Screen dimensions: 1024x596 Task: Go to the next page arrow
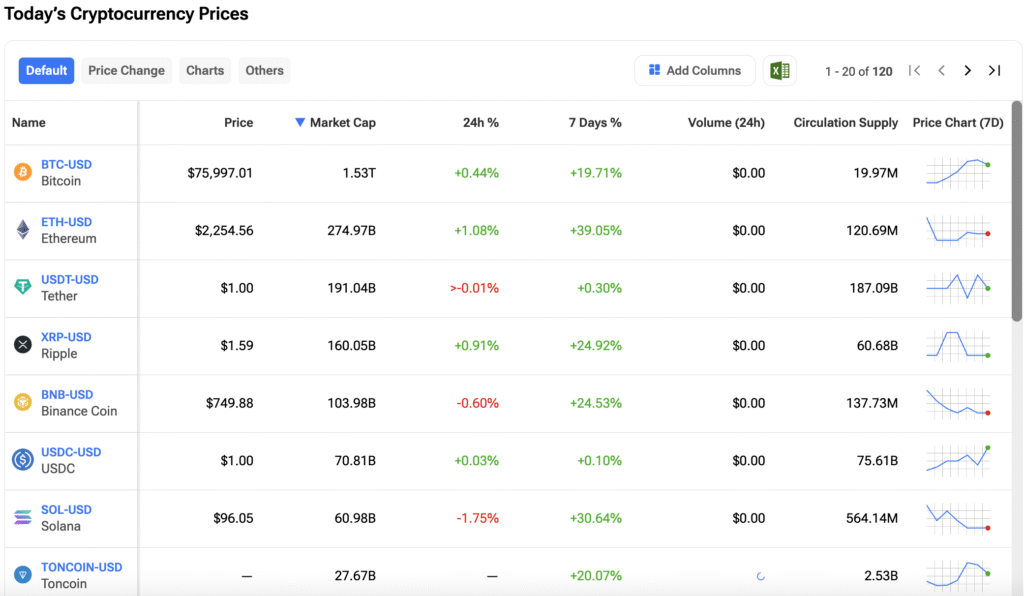[x=967, y=71]
